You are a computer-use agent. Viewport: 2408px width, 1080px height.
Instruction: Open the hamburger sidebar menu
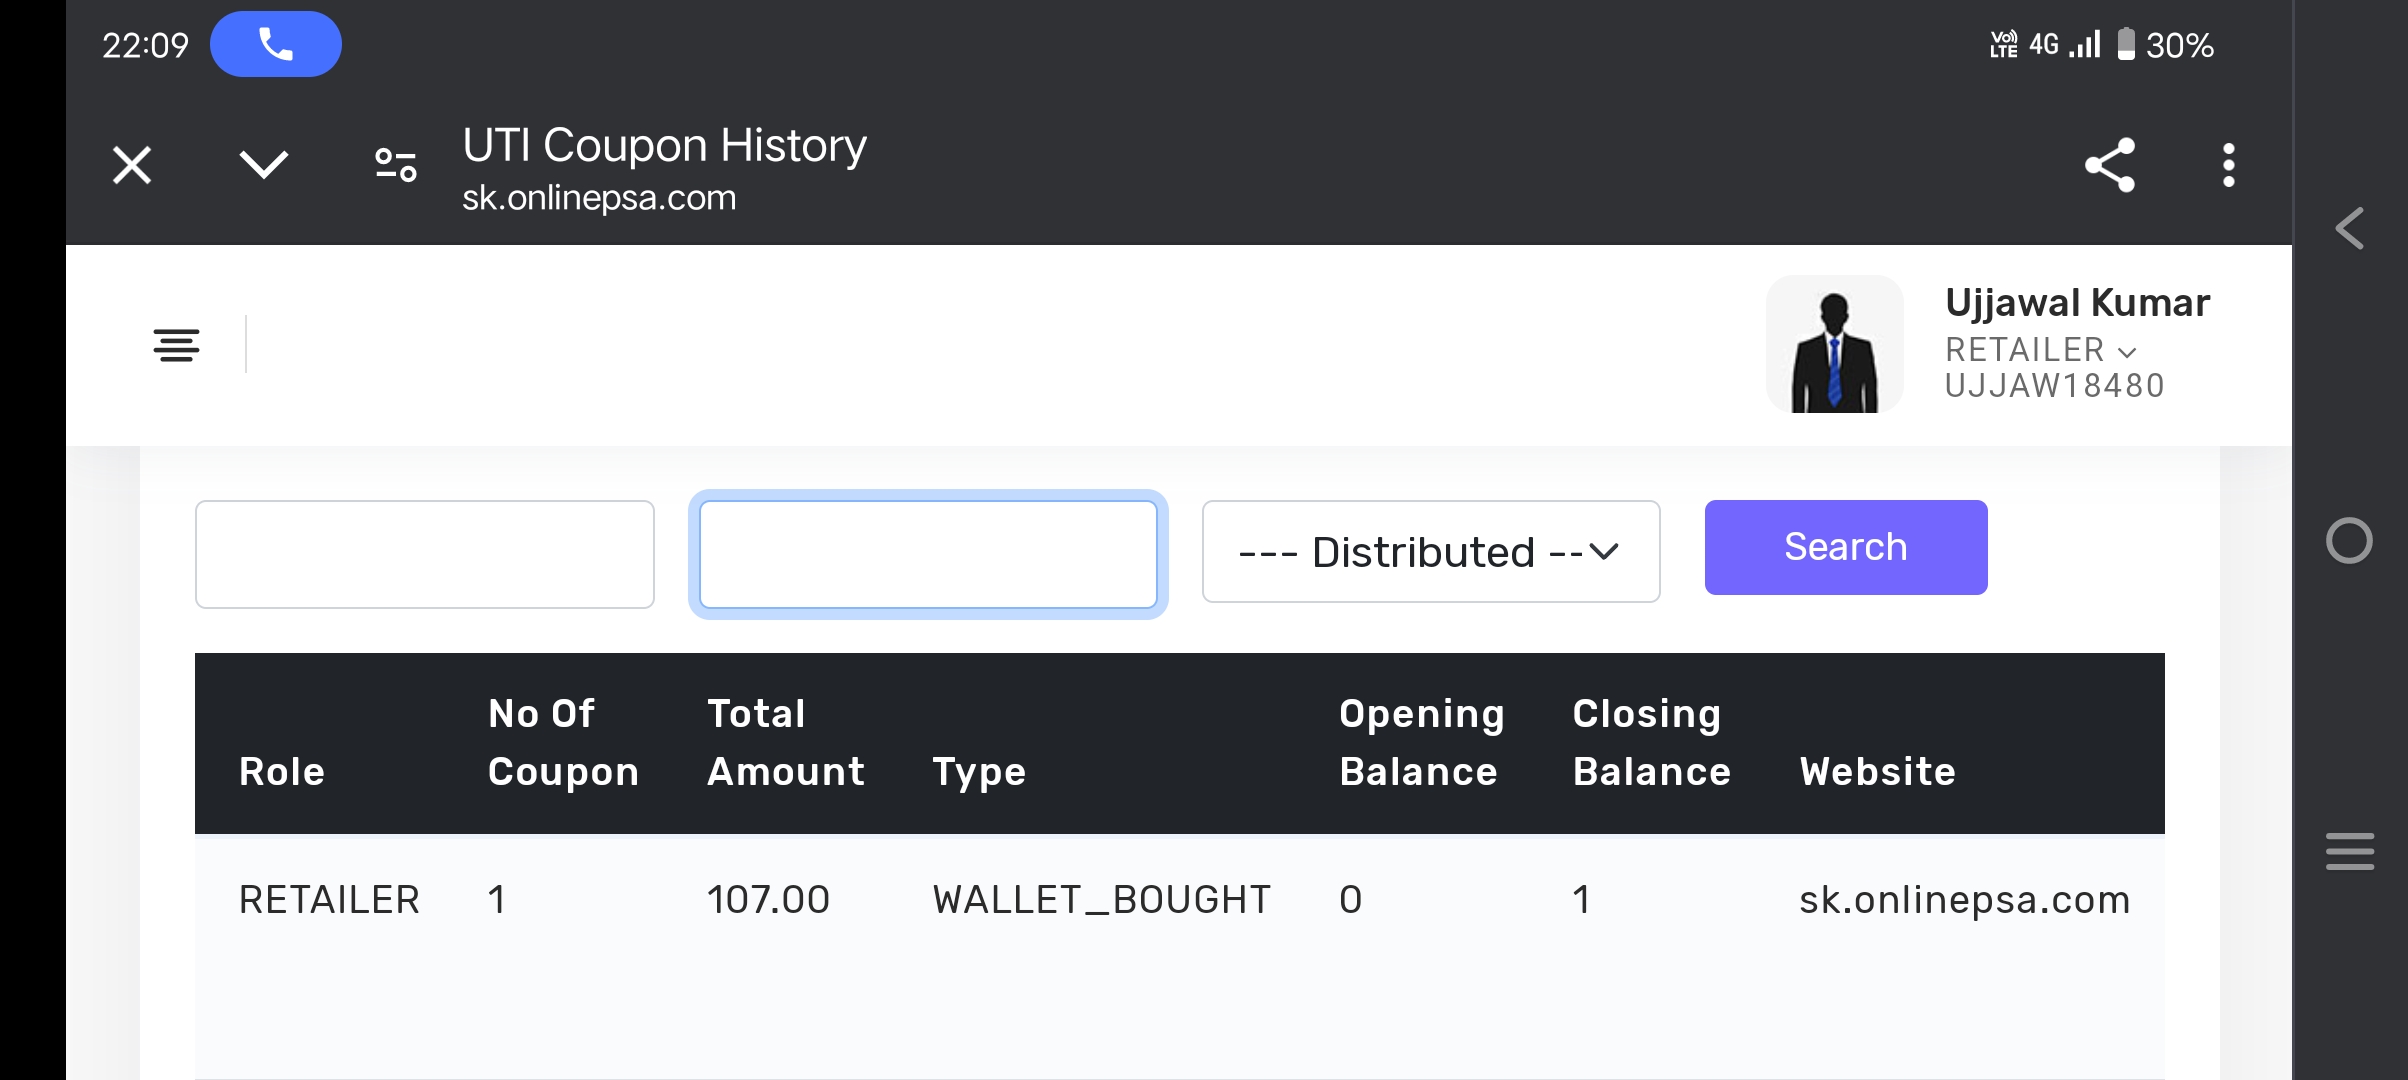[x=176, y=345]
